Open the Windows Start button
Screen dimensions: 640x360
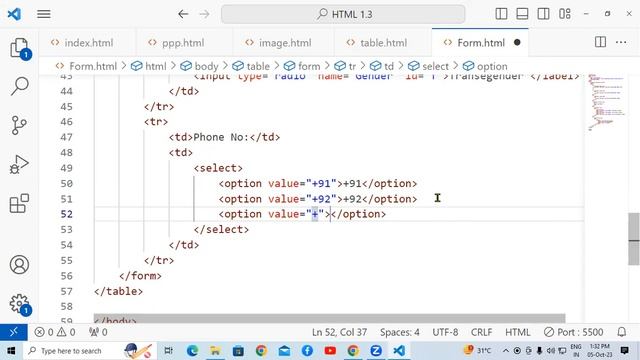coord(11,351)
